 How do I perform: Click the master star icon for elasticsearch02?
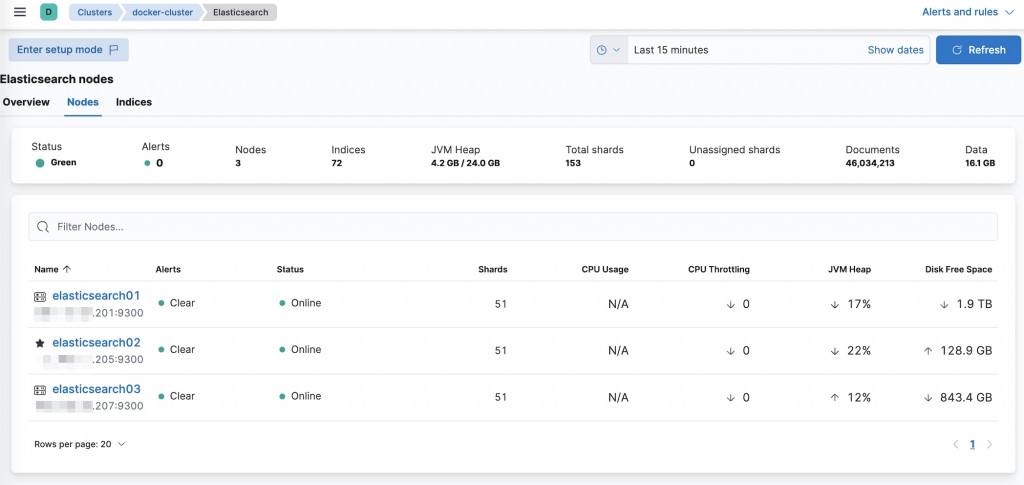(40, 343)
